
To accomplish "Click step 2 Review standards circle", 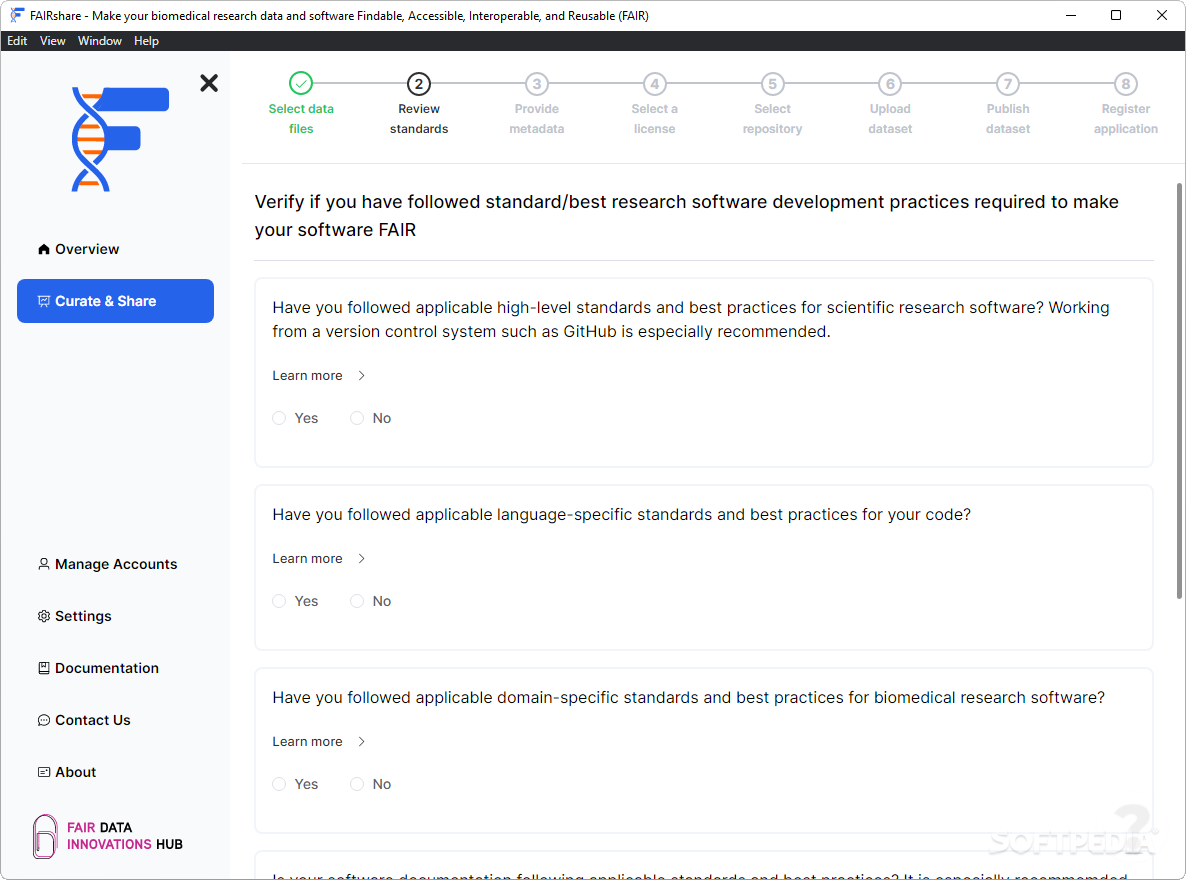I will [419, 83].
